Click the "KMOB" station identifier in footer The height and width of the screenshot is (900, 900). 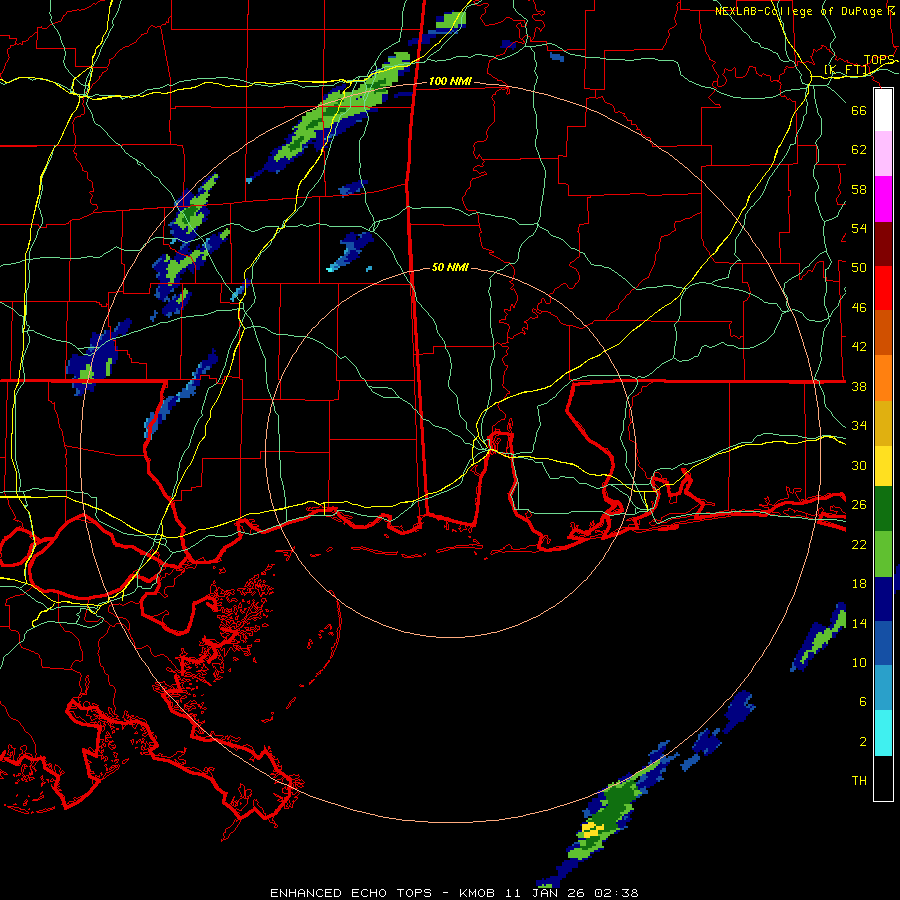tap(477, 893)
